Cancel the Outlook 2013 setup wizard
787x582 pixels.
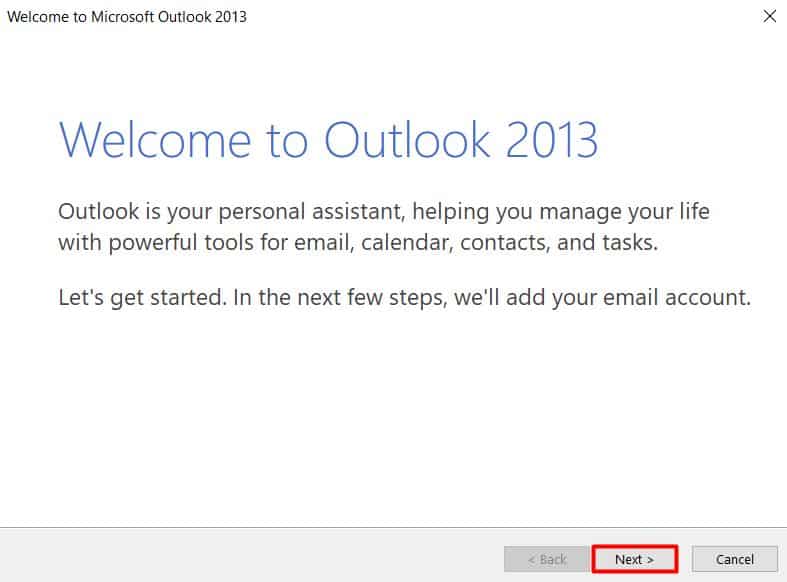[735, 559]
